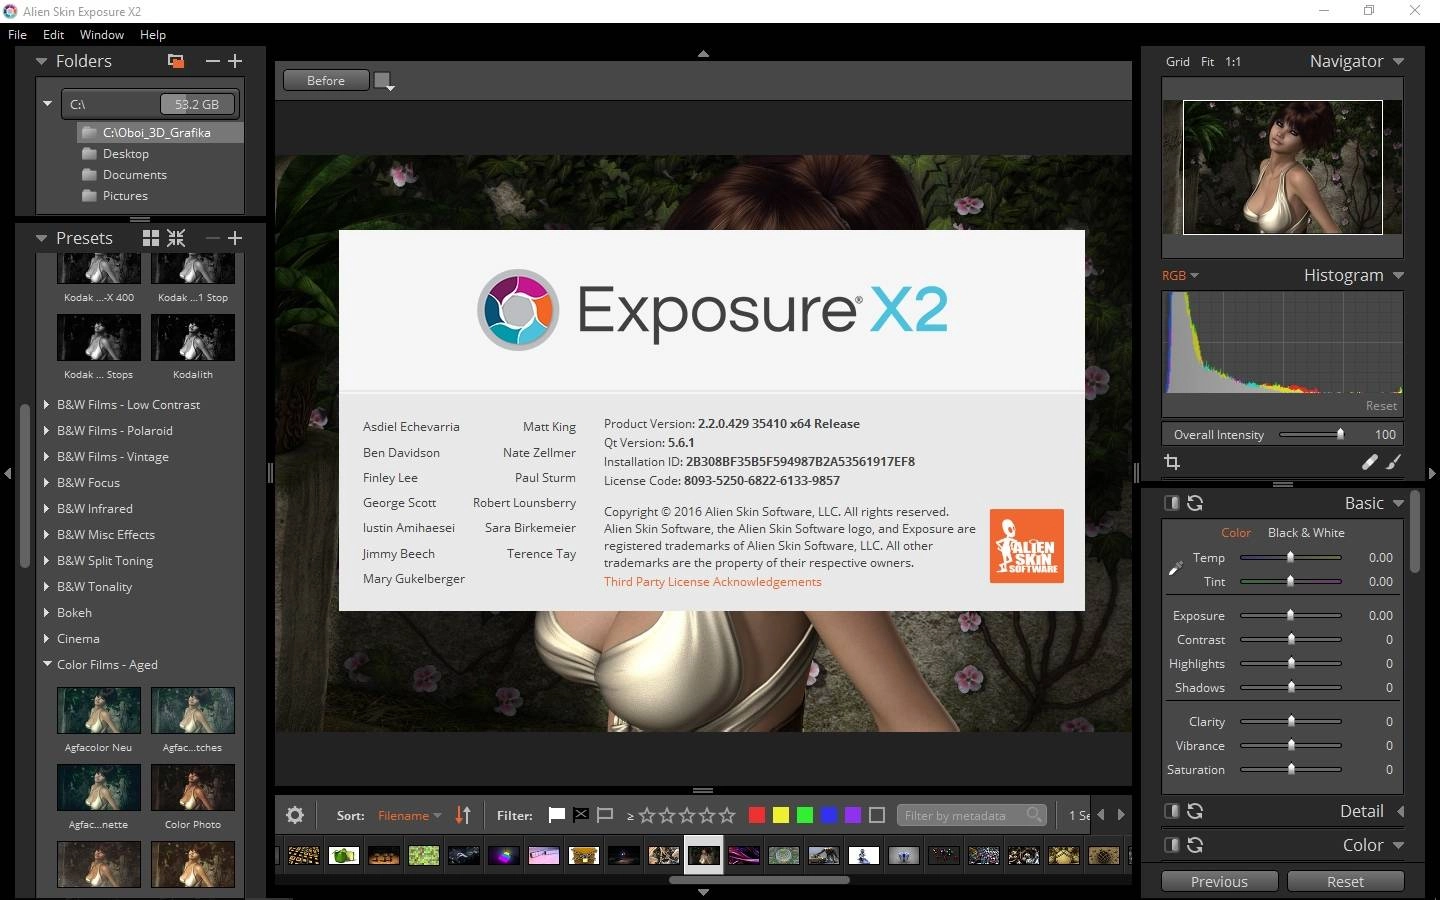Click the Previous button
This screenshot has width=1440, height=900.
click(1219, 882)
